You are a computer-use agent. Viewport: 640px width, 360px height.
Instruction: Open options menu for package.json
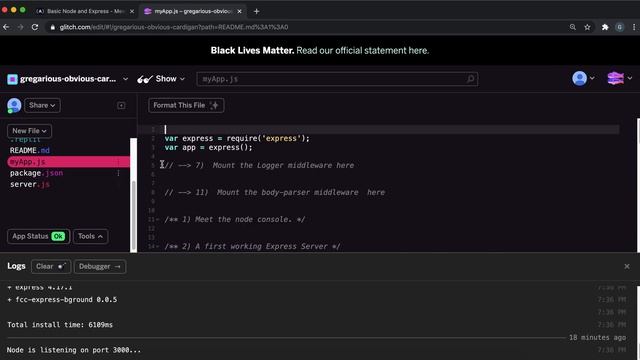[118, 173]
